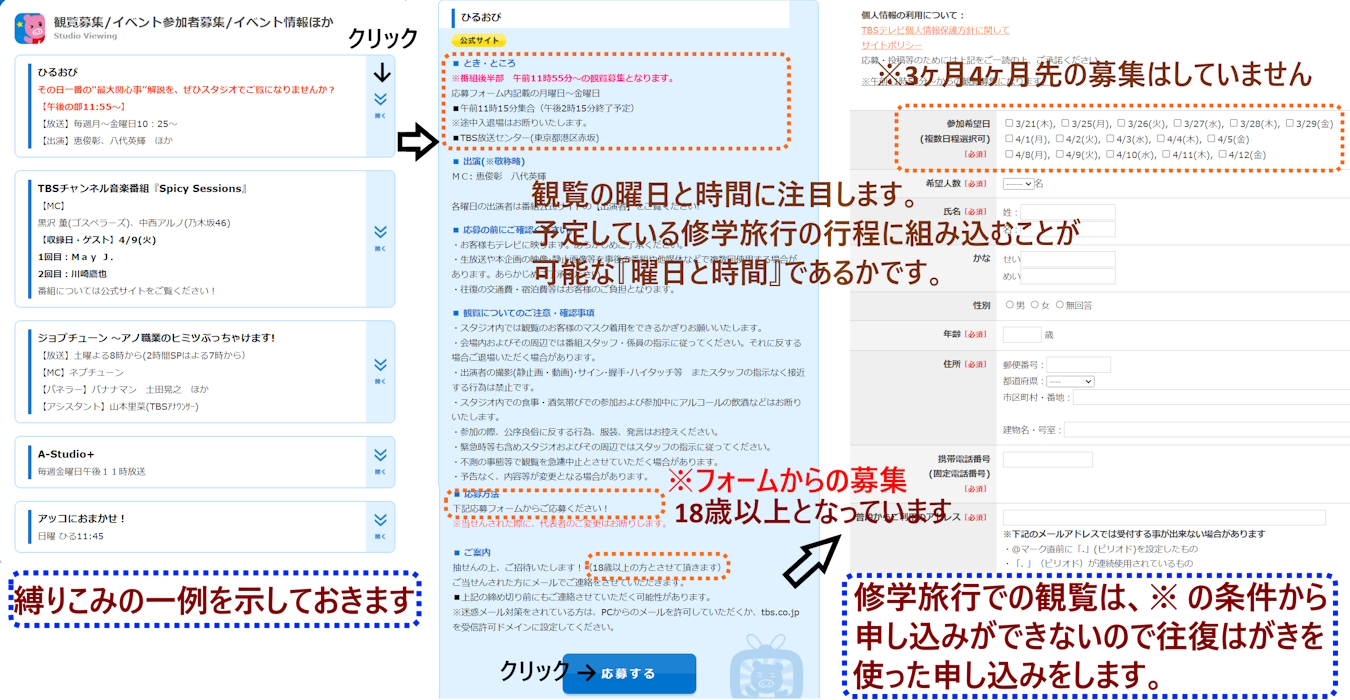Click the 姓 last name input field
This screenshot has height=700, width=1350.
1068,211
